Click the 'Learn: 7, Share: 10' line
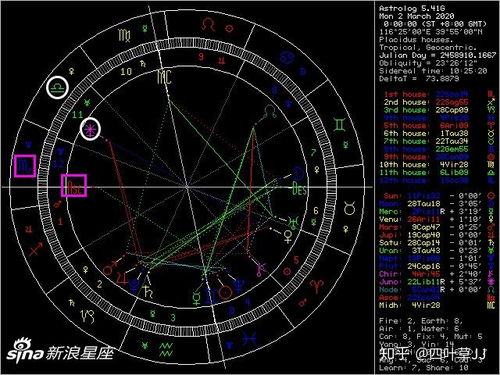Screen dimensions: 500x375 click(424, 368)
